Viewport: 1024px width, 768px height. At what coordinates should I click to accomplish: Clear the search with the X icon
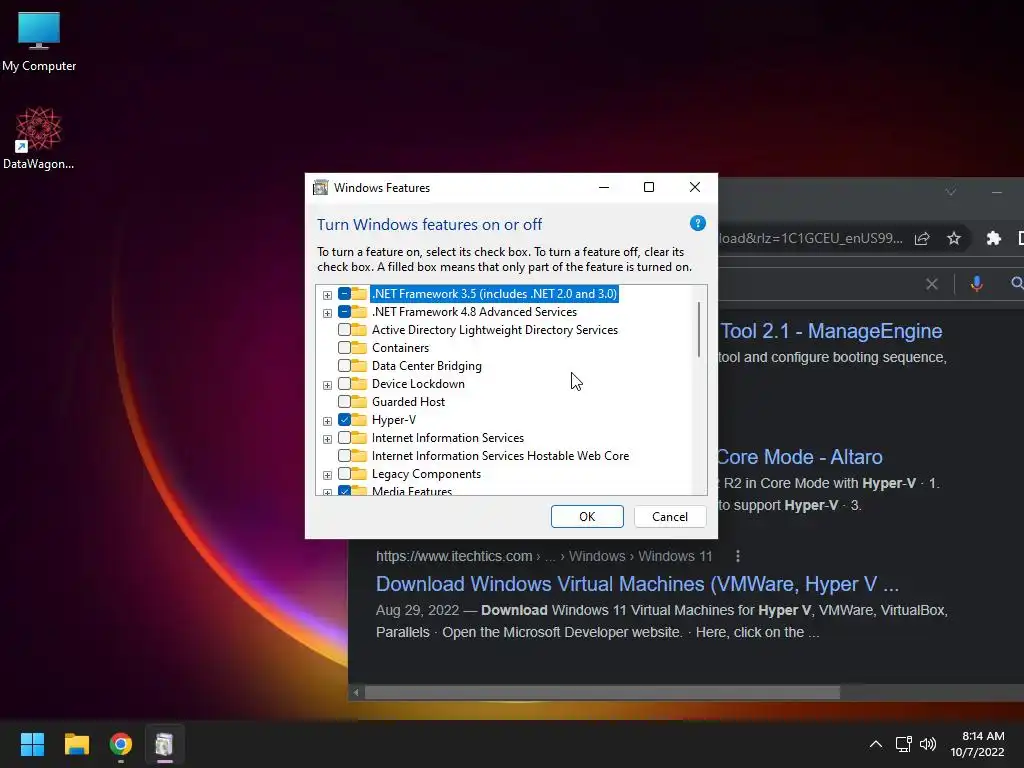pos(932,284)
